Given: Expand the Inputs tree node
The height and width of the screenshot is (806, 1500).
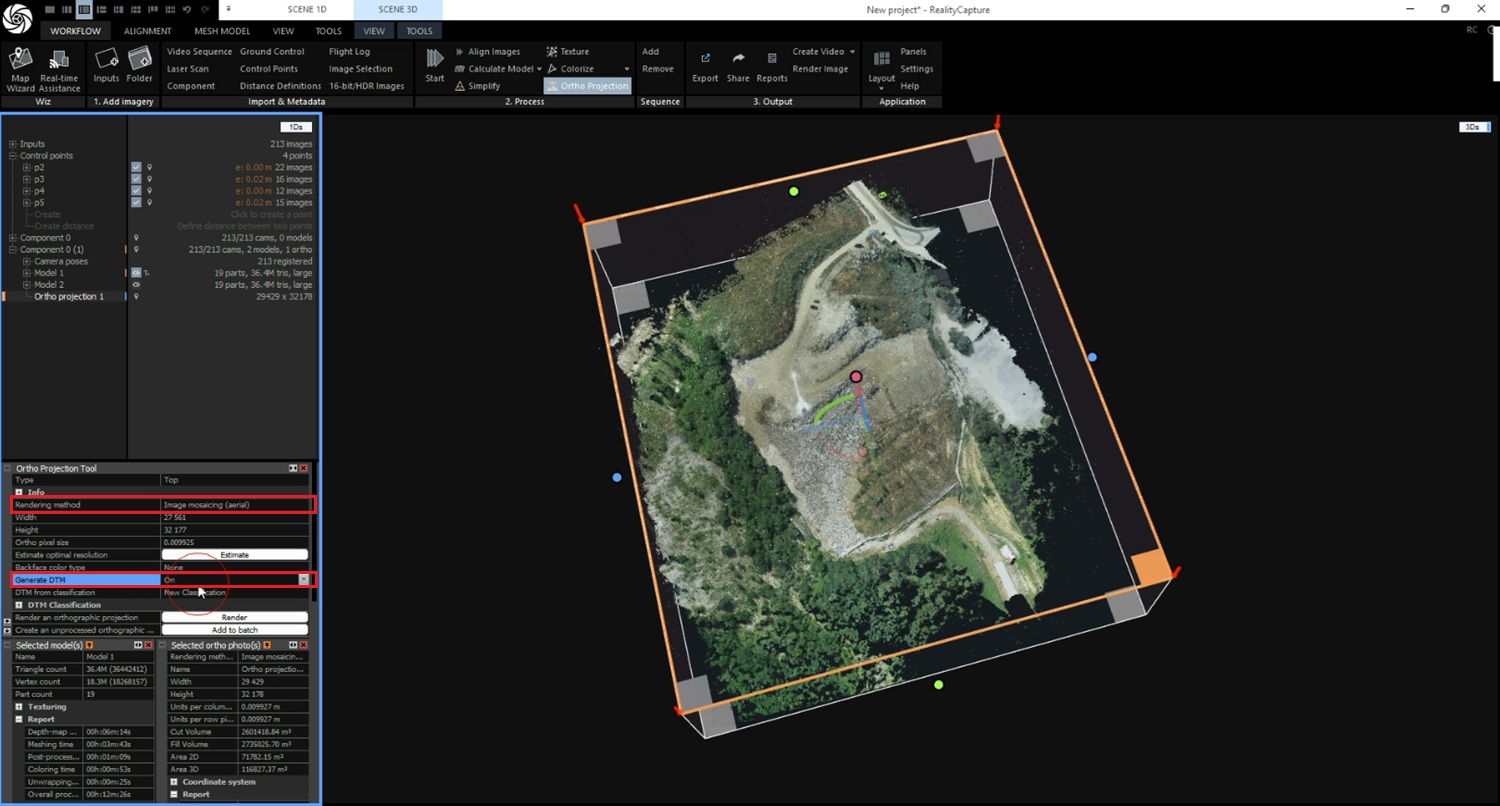Looking at the screenshot, I should point(13,144).
